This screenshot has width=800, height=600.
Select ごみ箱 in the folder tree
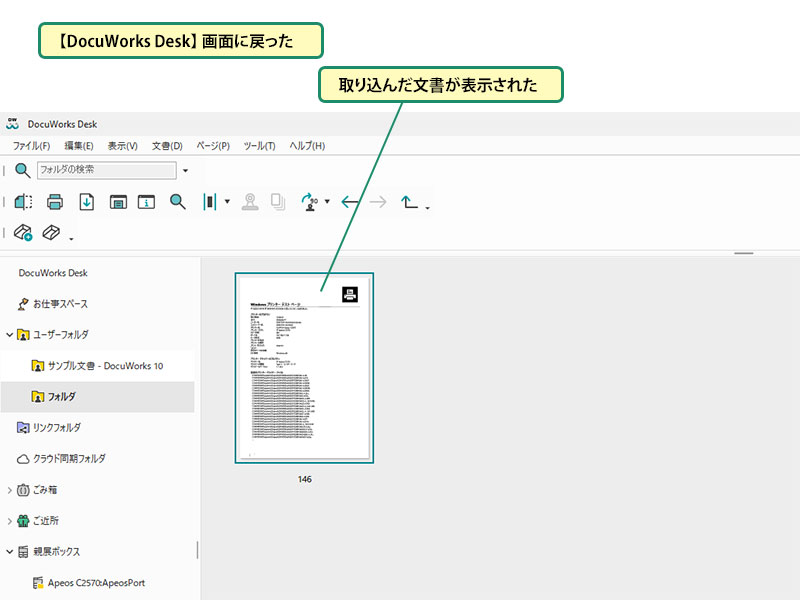(45, 490)
